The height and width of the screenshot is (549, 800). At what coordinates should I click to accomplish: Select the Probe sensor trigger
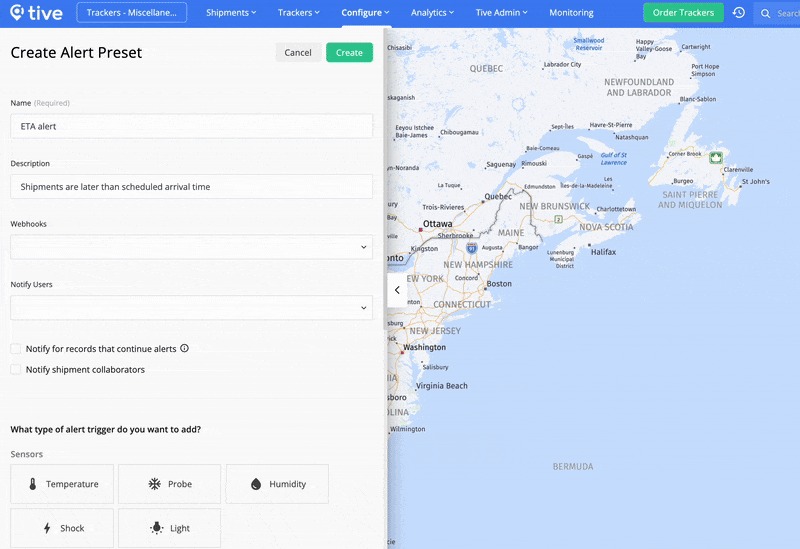170,484
